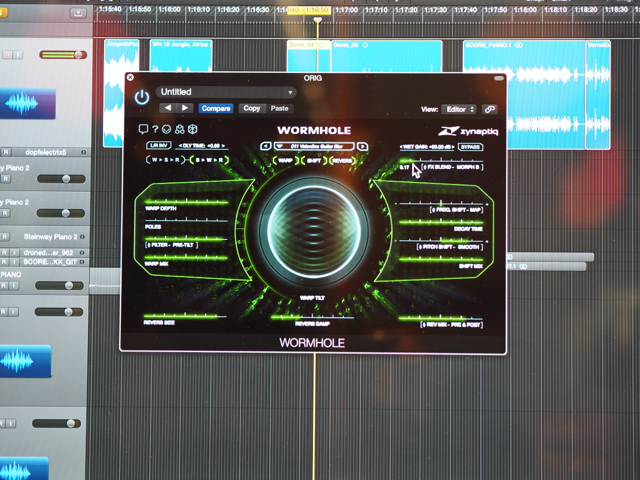This screenshot has width=640, height=480.
Task: Go to next setting arrow
Action: point(184,108)
